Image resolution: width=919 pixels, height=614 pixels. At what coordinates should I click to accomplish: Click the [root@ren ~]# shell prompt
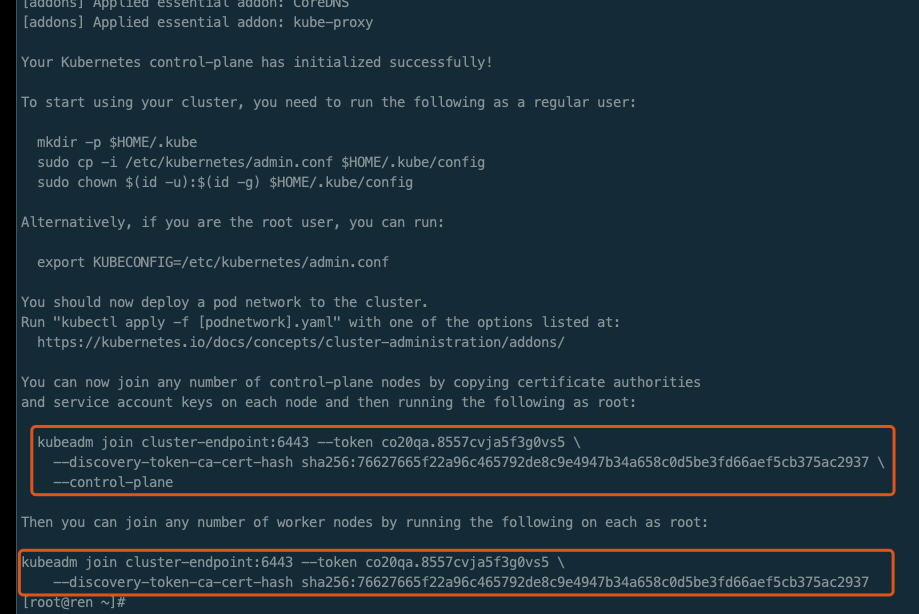pos(73,602)
